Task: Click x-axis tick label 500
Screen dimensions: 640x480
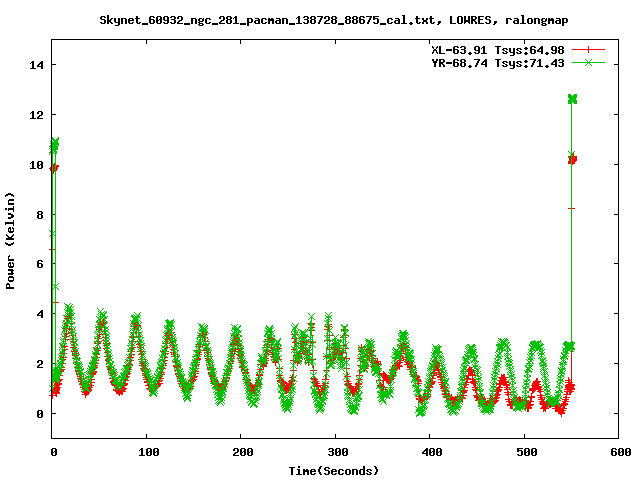Action: [x=527, y=452]
